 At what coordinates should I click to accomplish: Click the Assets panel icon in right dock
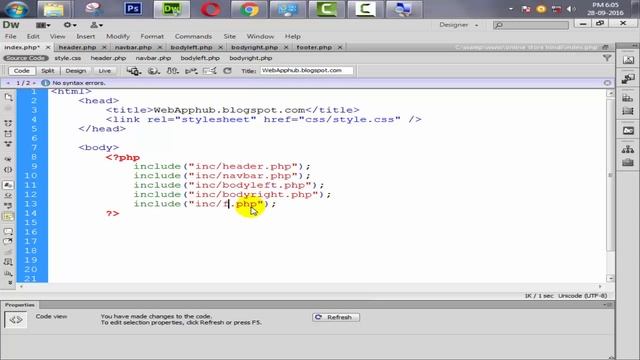tap(628, 162)
